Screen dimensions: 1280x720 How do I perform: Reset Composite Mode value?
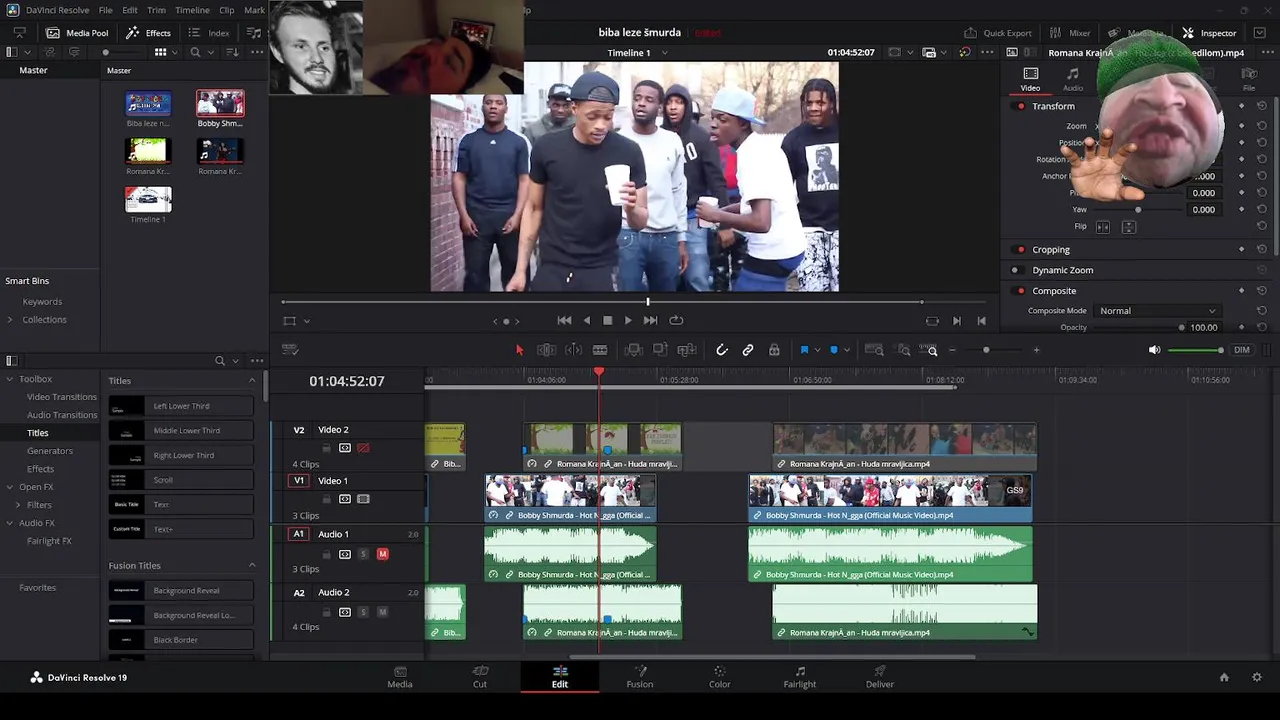[1262, 311]
